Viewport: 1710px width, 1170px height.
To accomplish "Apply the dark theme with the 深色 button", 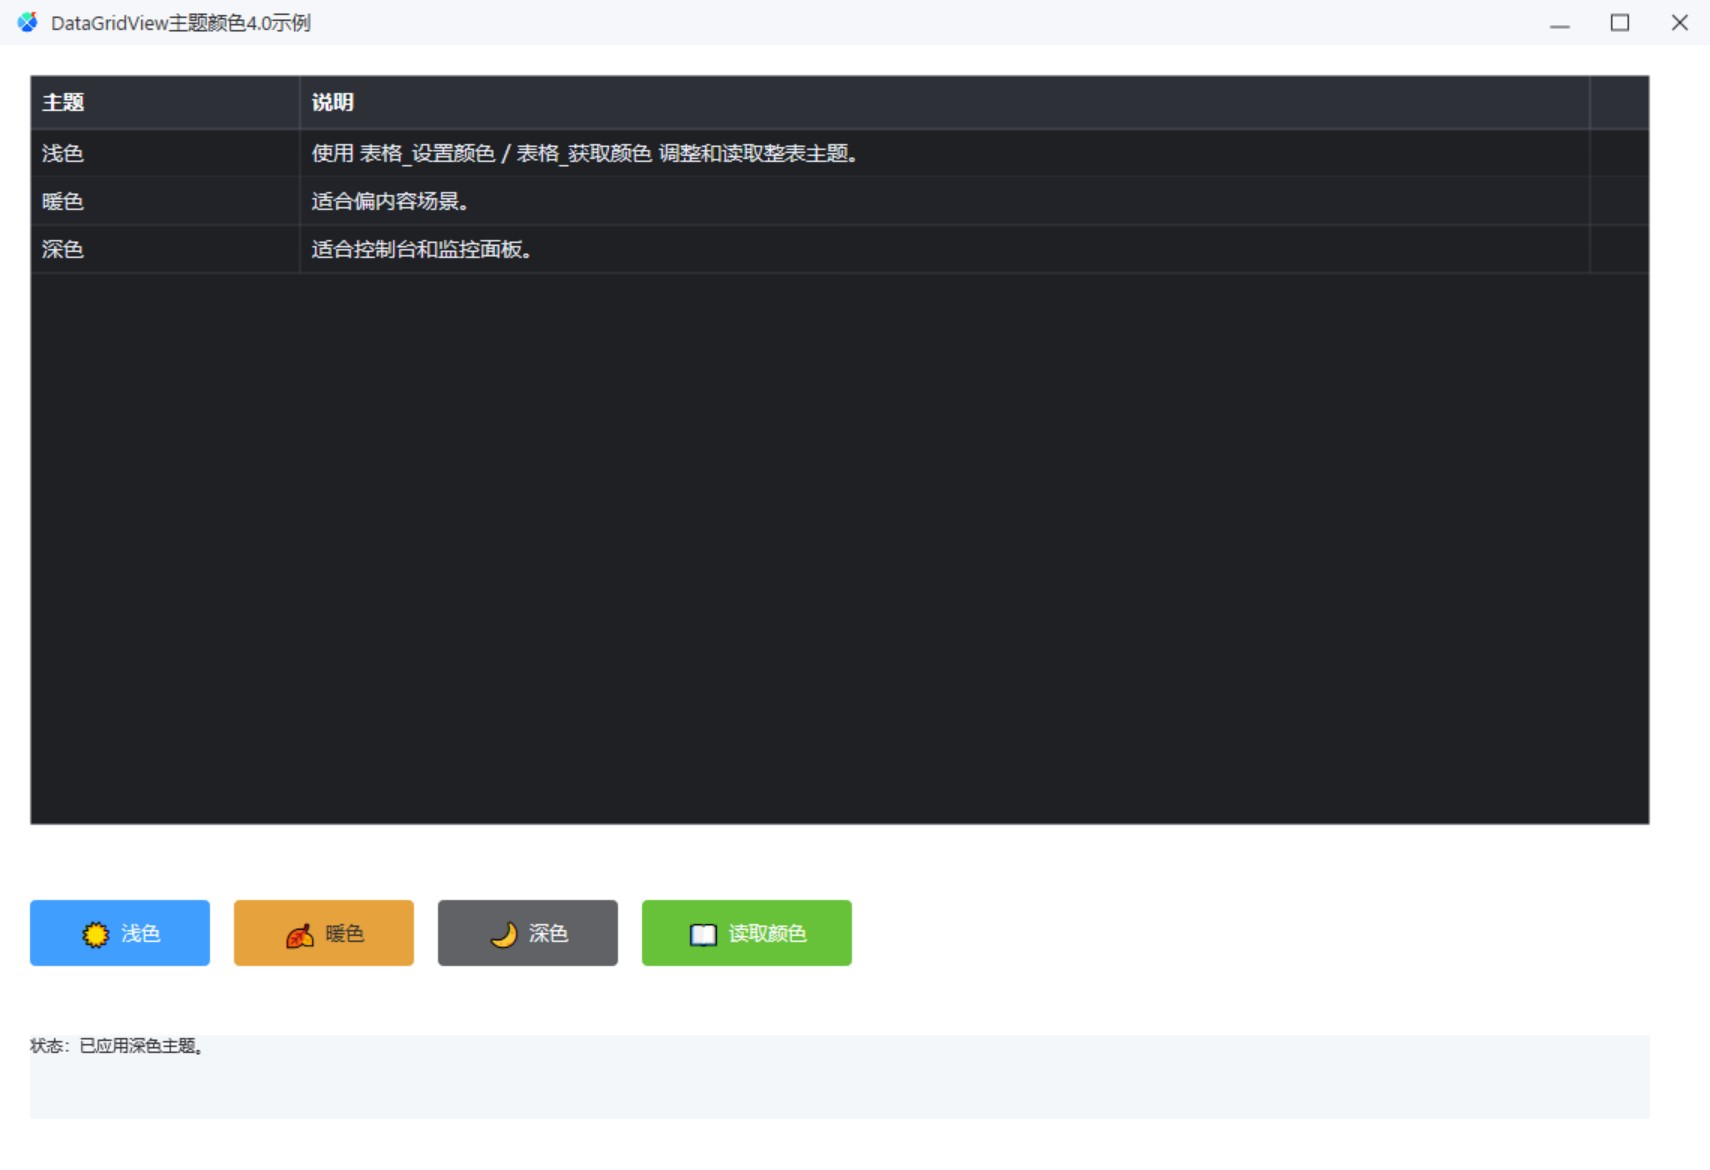I will [528, 933].
